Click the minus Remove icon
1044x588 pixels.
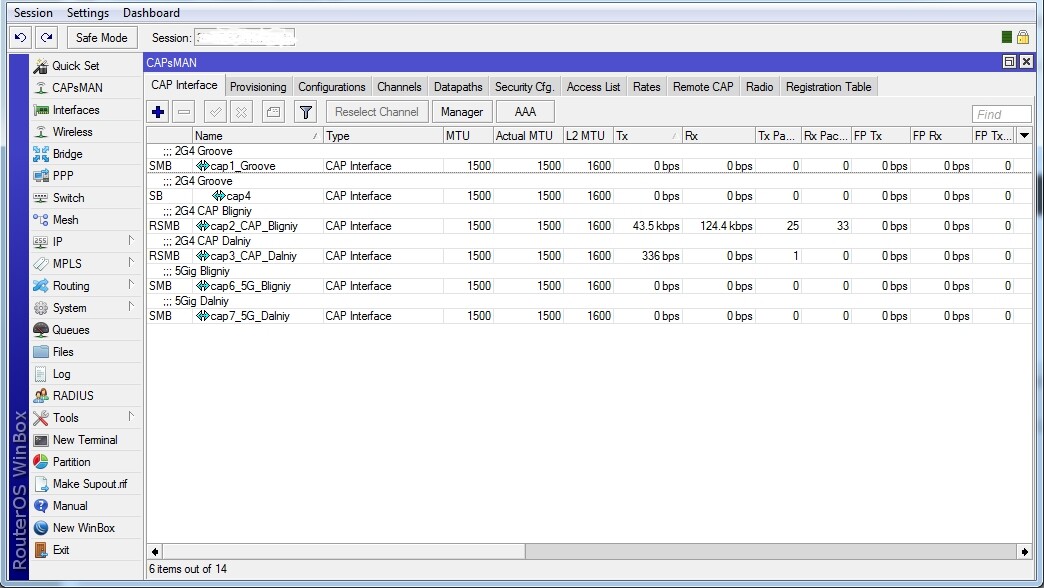pyautogui.click(x=184, y=112)
